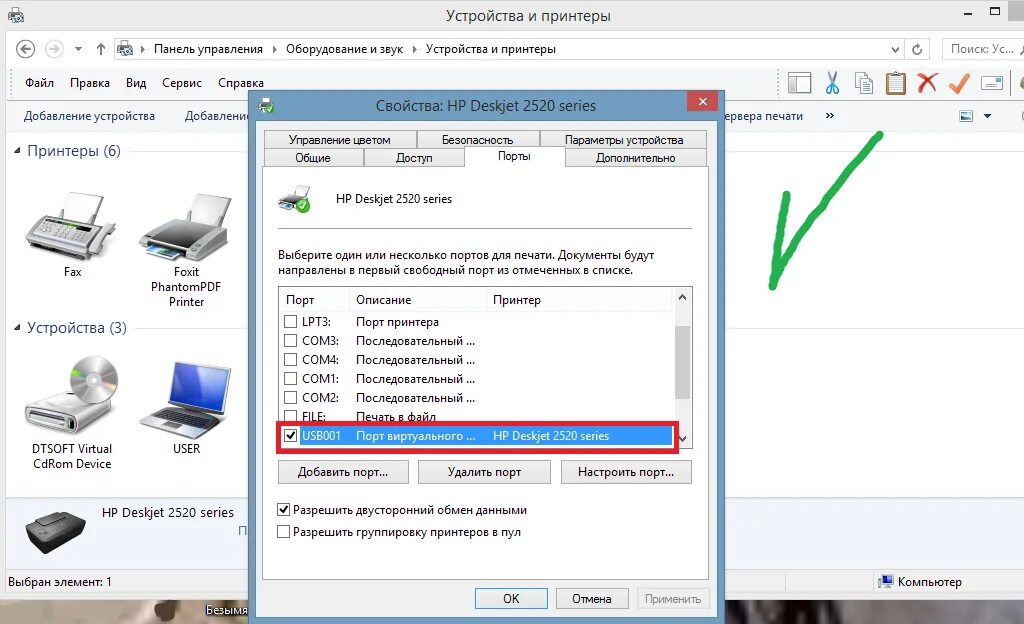The height and width of the screenshot is (624, 1024).
Task: Click the orange checkmark Properties icon
Action: coord(959,84)
